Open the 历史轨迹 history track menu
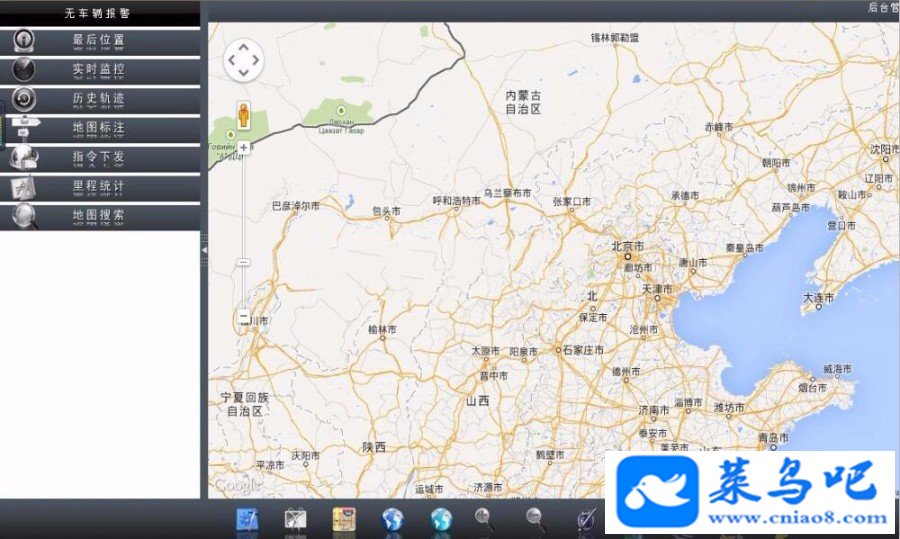900x539 pixels. click(100, 100)
